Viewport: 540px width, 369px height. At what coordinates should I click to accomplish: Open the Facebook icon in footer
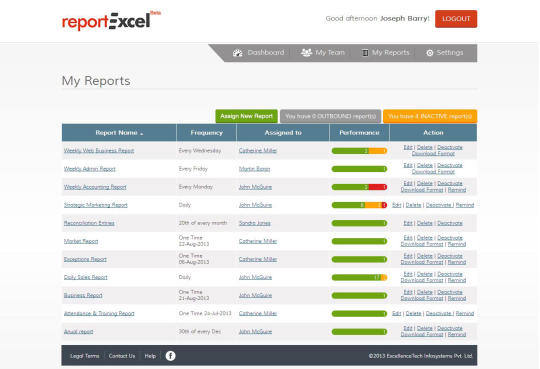click(170, 356)
